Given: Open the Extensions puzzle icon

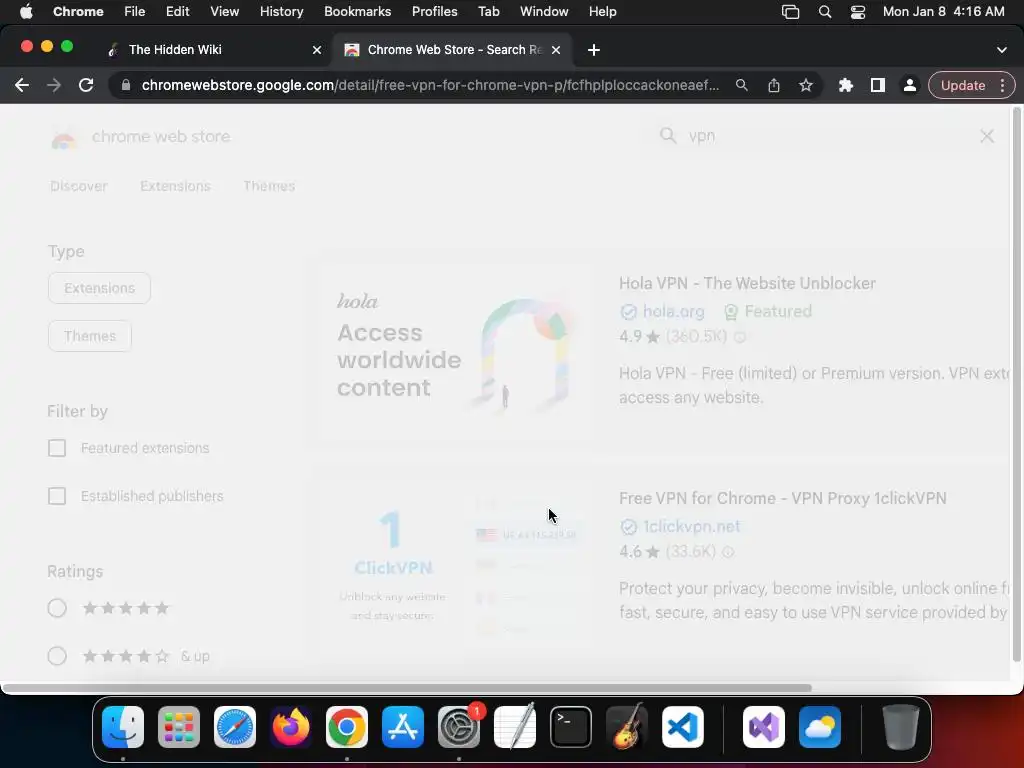Looking at the screenshot, I should coord(846,86).
